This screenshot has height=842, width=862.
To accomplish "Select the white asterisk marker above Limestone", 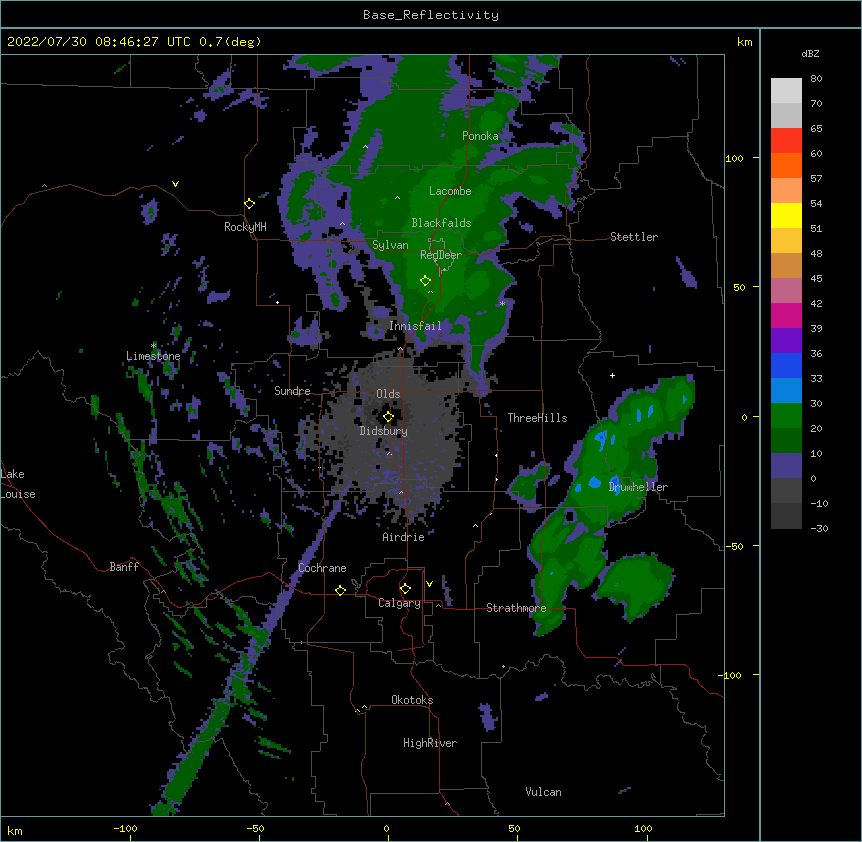I will coord(154,346).
